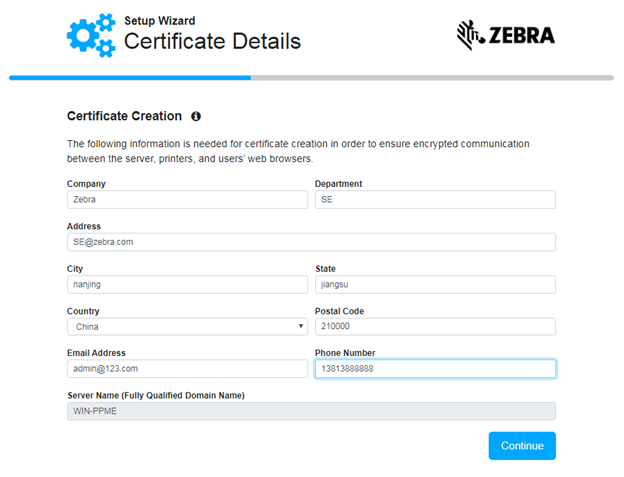This screenshot has height=477, width=624.
Task: Click the Certificate Creation section heading
Action: (x=124, y=116)
